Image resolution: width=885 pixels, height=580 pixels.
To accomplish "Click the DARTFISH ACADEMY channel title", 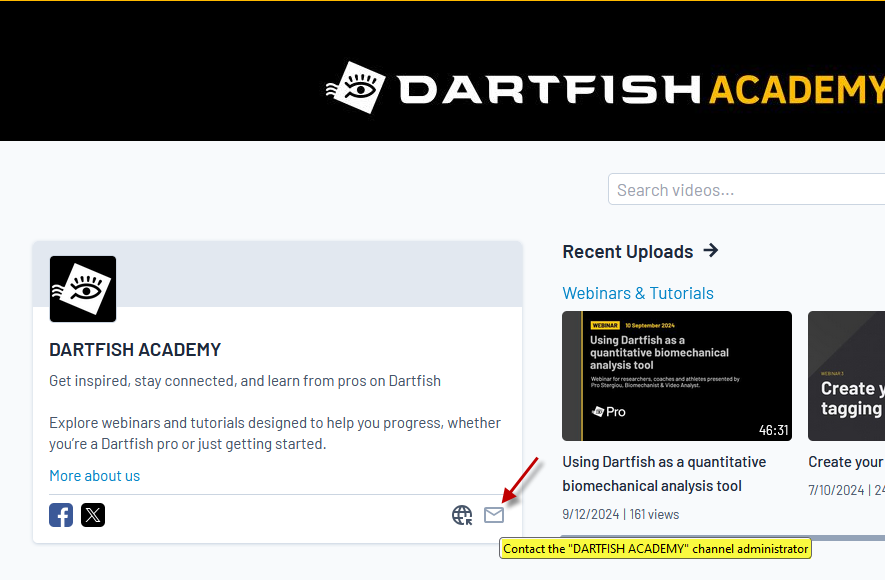I will (x=135, y=350).
